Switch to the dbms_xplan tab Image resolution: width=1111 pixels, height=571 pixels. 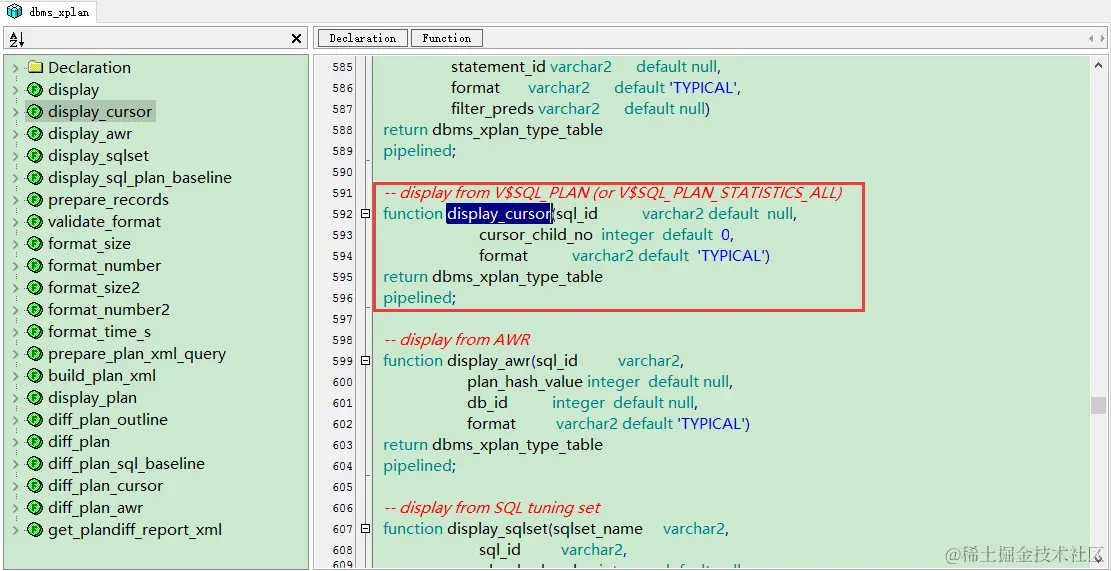pyautogui.click(x=49, y=12)
